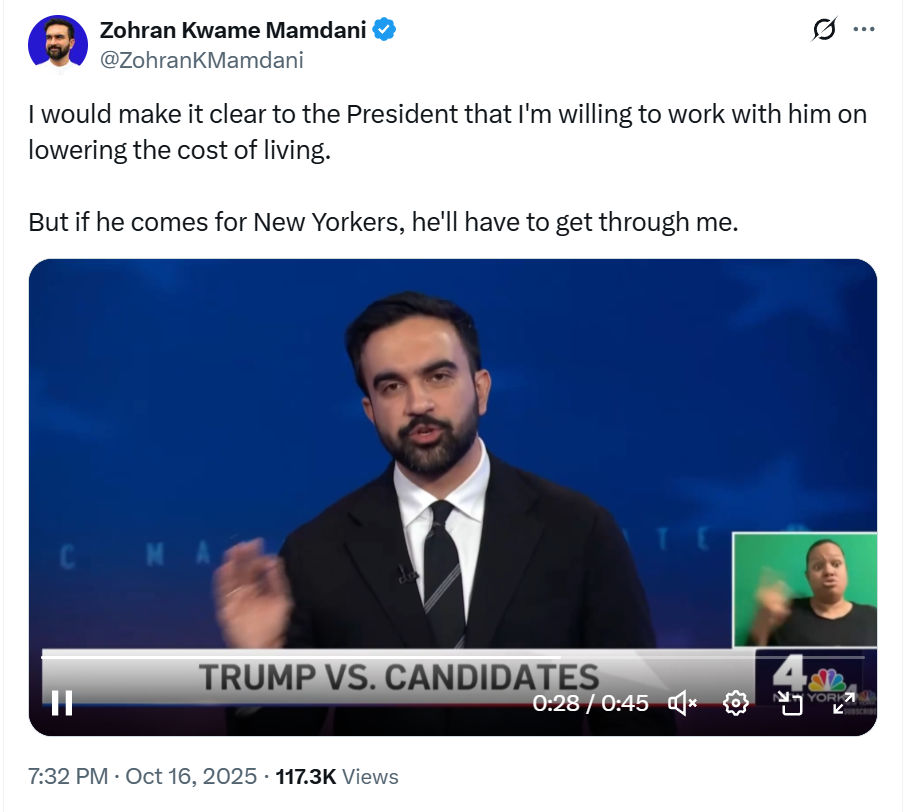Pause the playing video
904x812 pixels.
pyautogui.click(x=62, y=703)
